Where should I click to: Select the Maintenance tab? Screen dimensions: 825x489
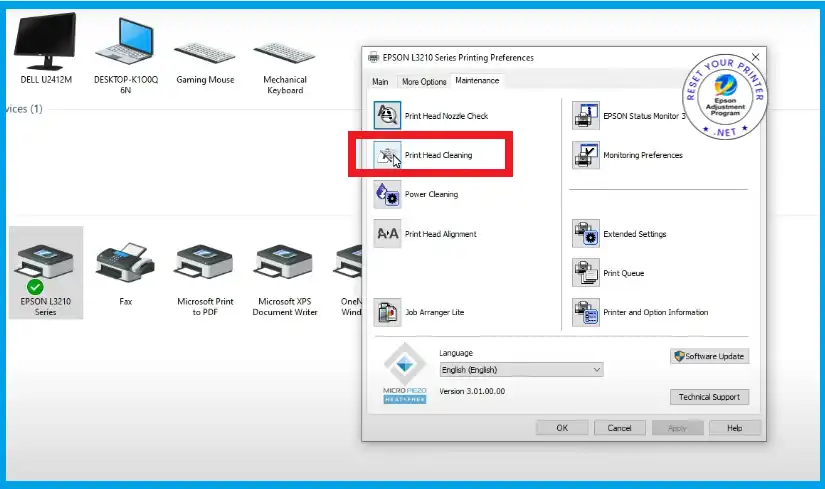[477, 81]
